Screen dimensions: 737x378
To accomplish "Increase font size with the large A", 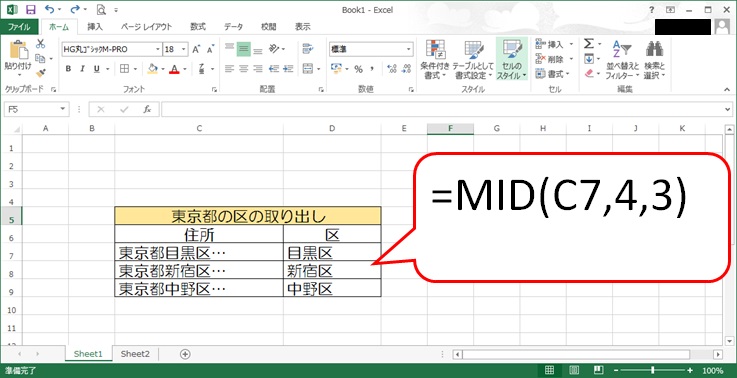I will point(196,49).
